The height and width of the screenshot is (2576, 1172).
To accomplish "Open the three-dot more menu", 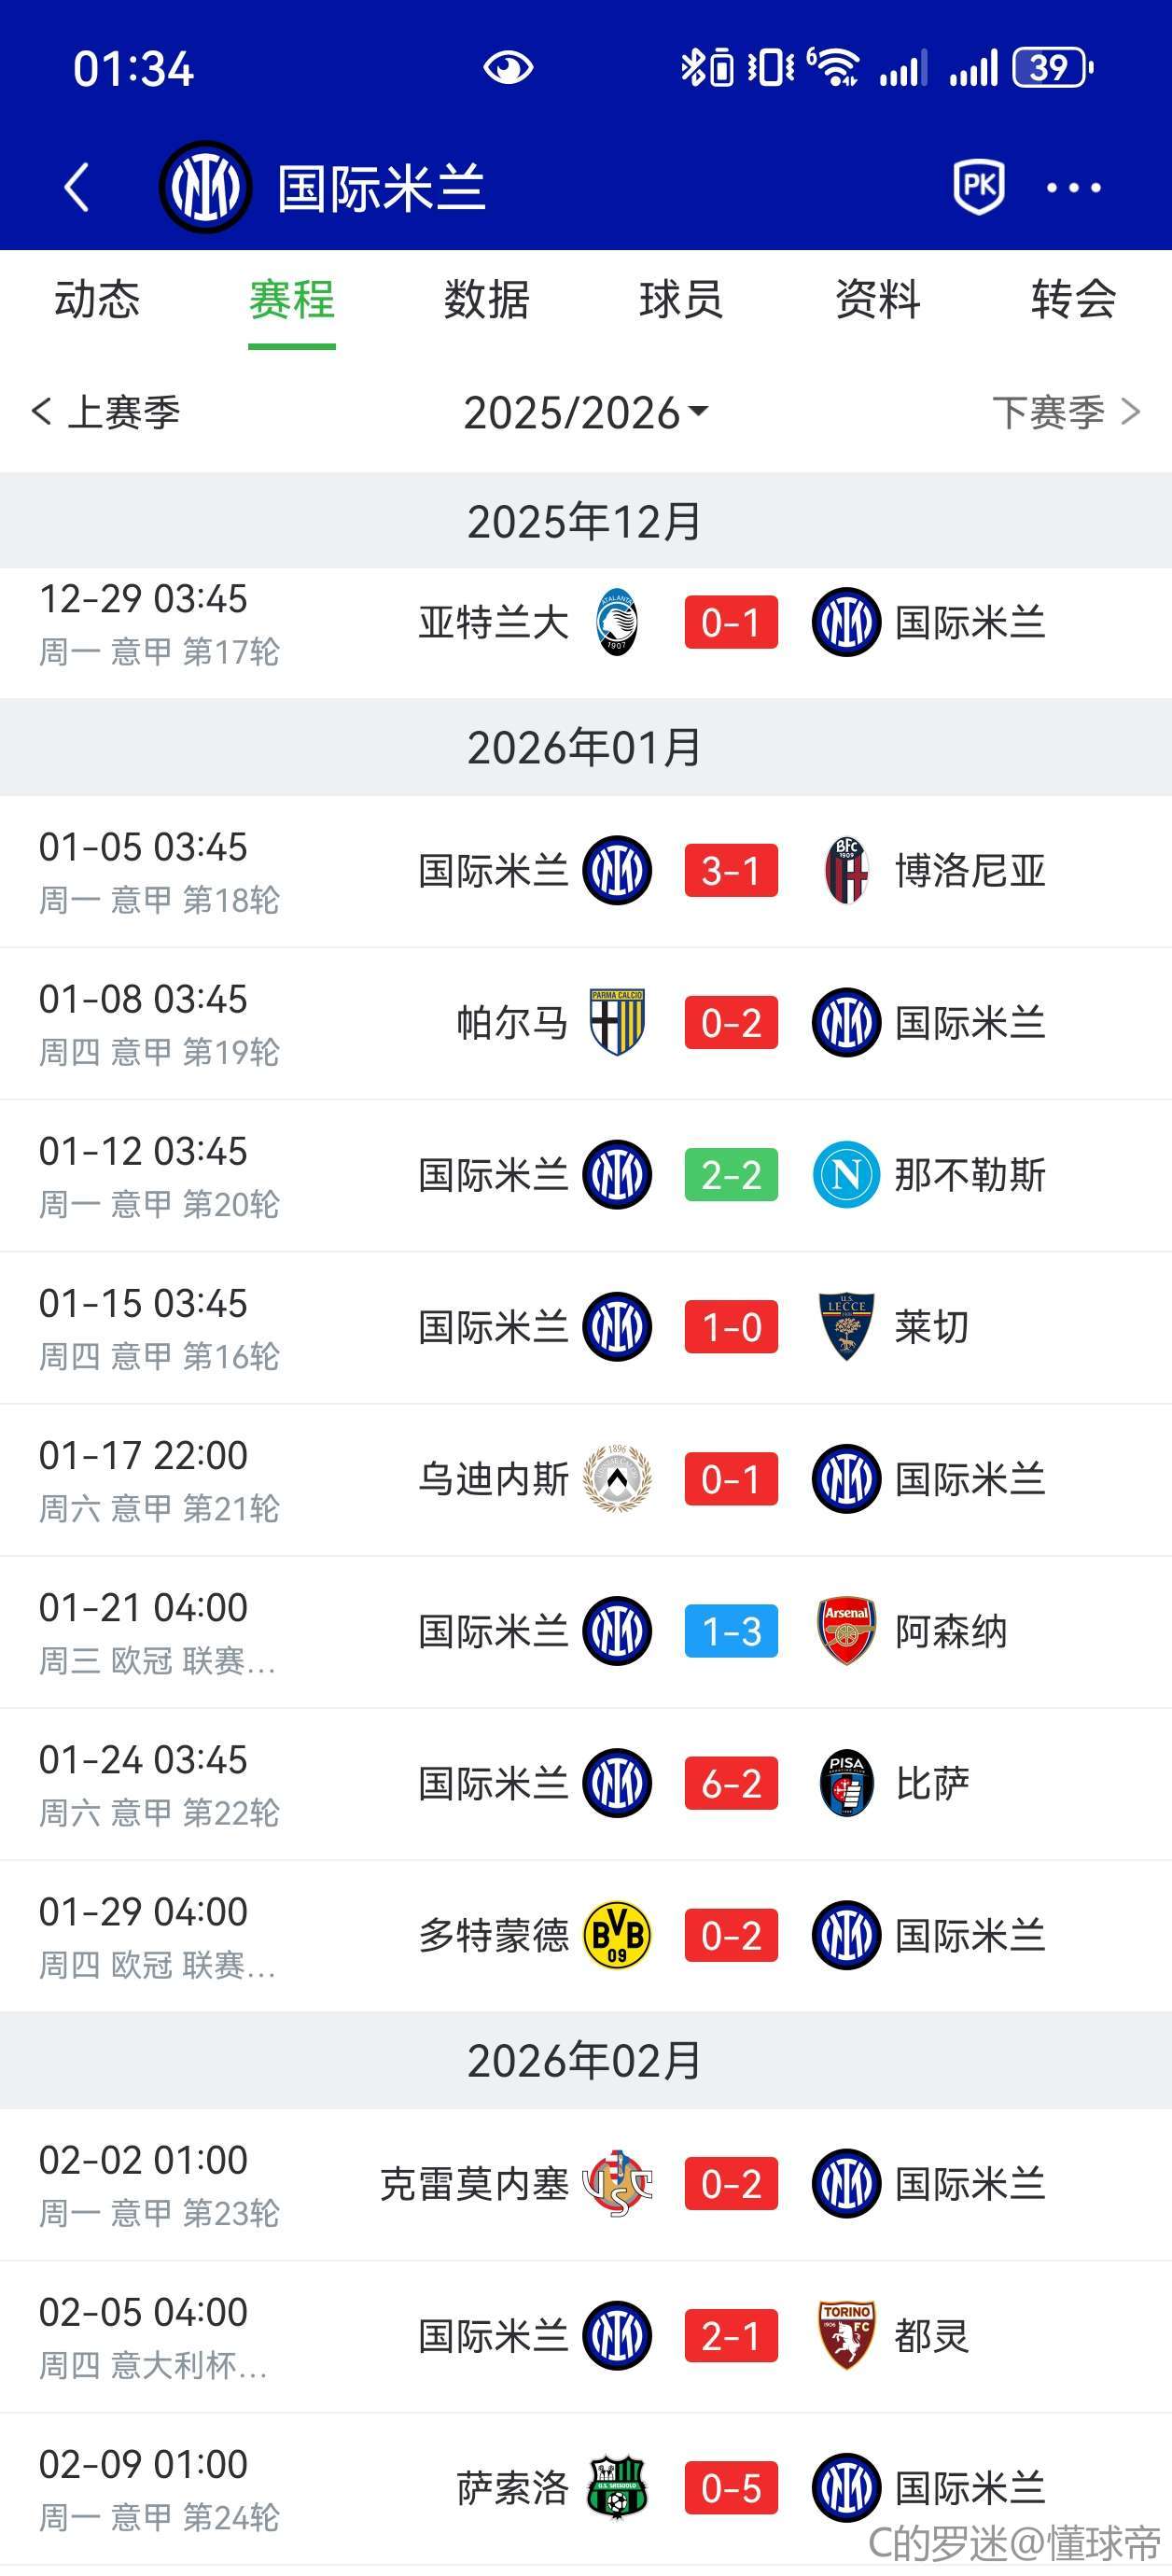I will [x=1073, y=187].
